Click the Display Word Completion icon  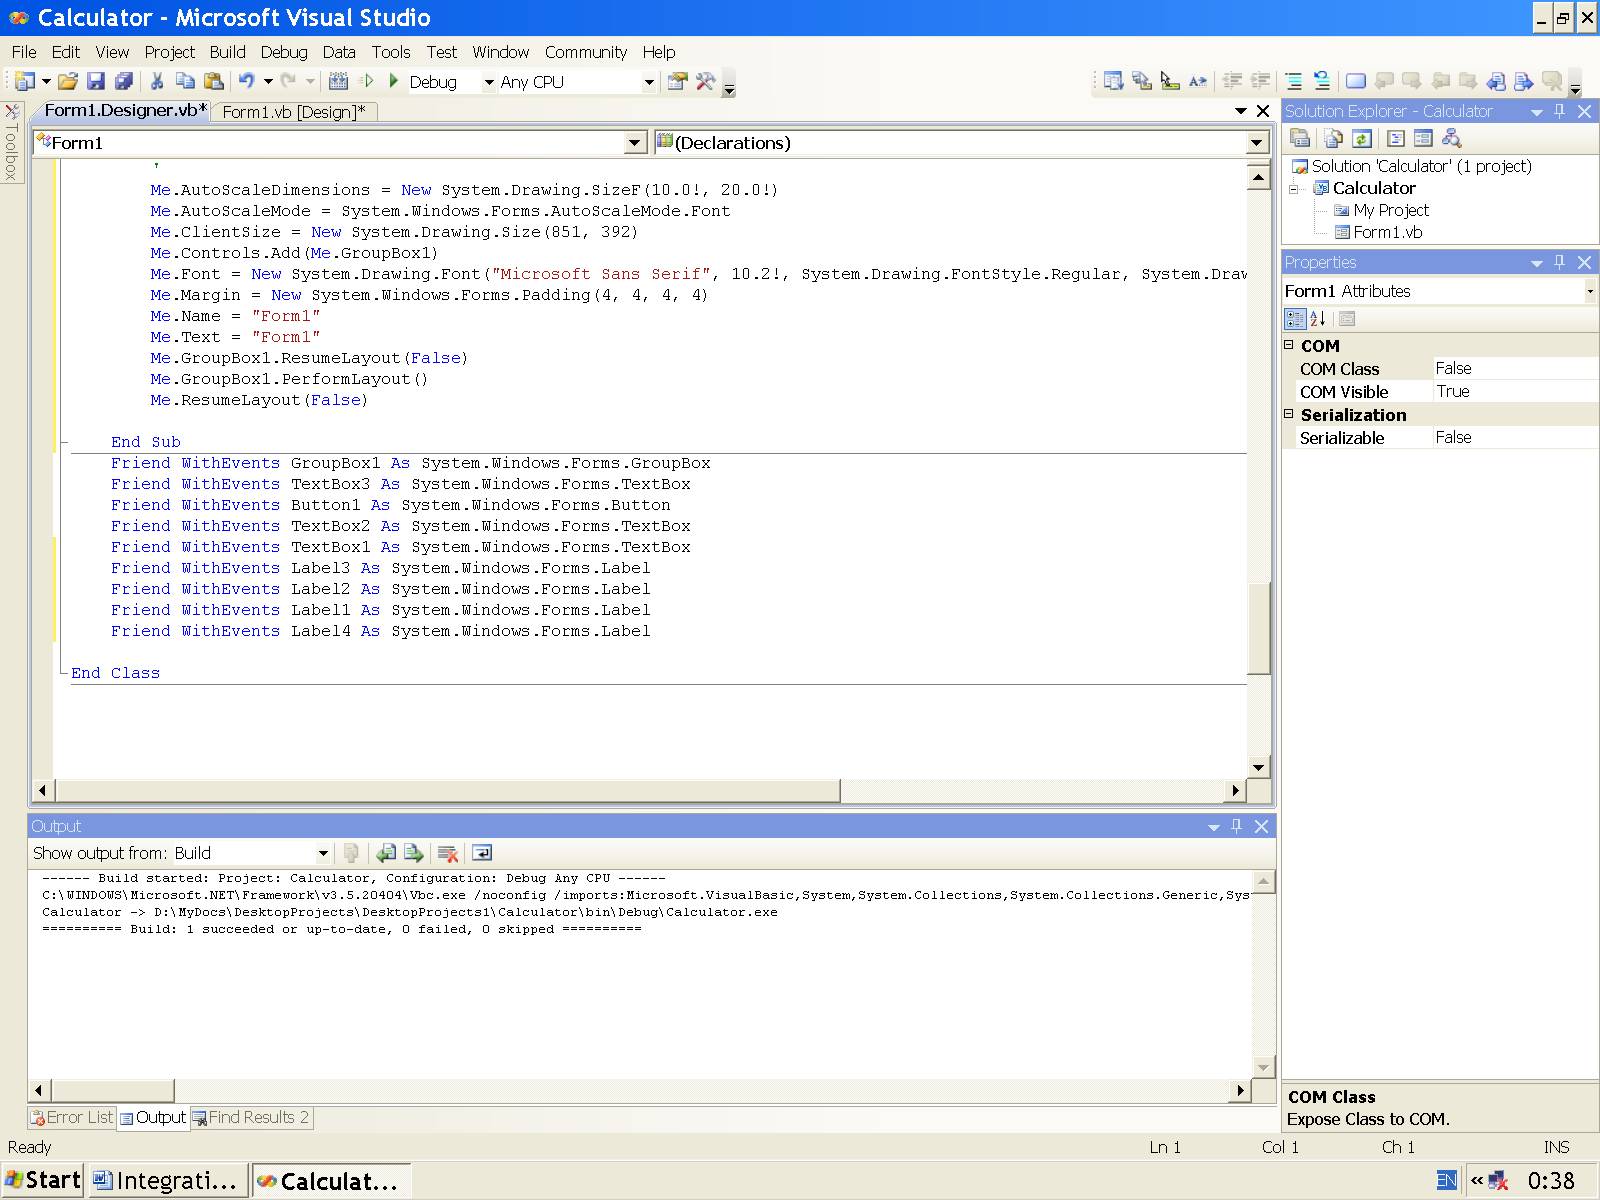(1197, 82)
